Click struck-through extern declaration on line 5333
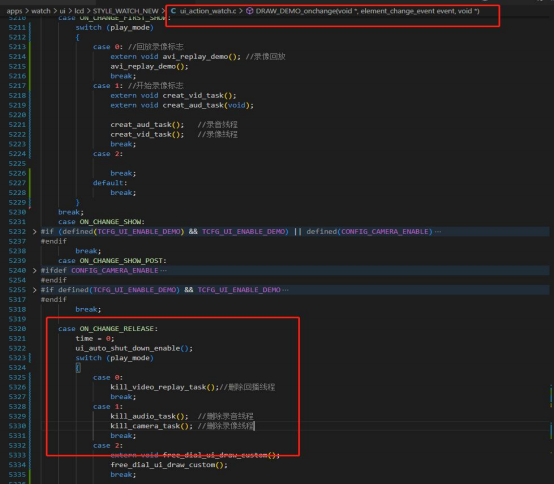 (195, 455)
